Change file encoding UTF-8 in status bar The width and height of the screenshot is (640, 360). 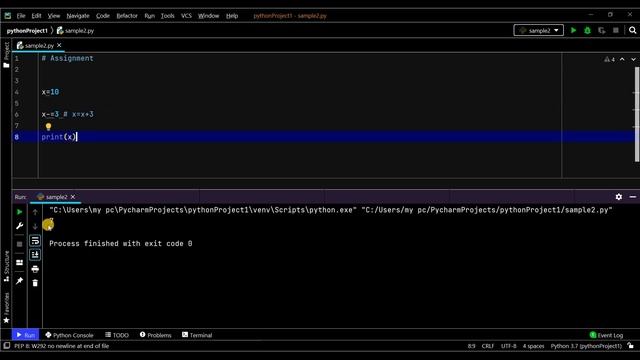509,346
